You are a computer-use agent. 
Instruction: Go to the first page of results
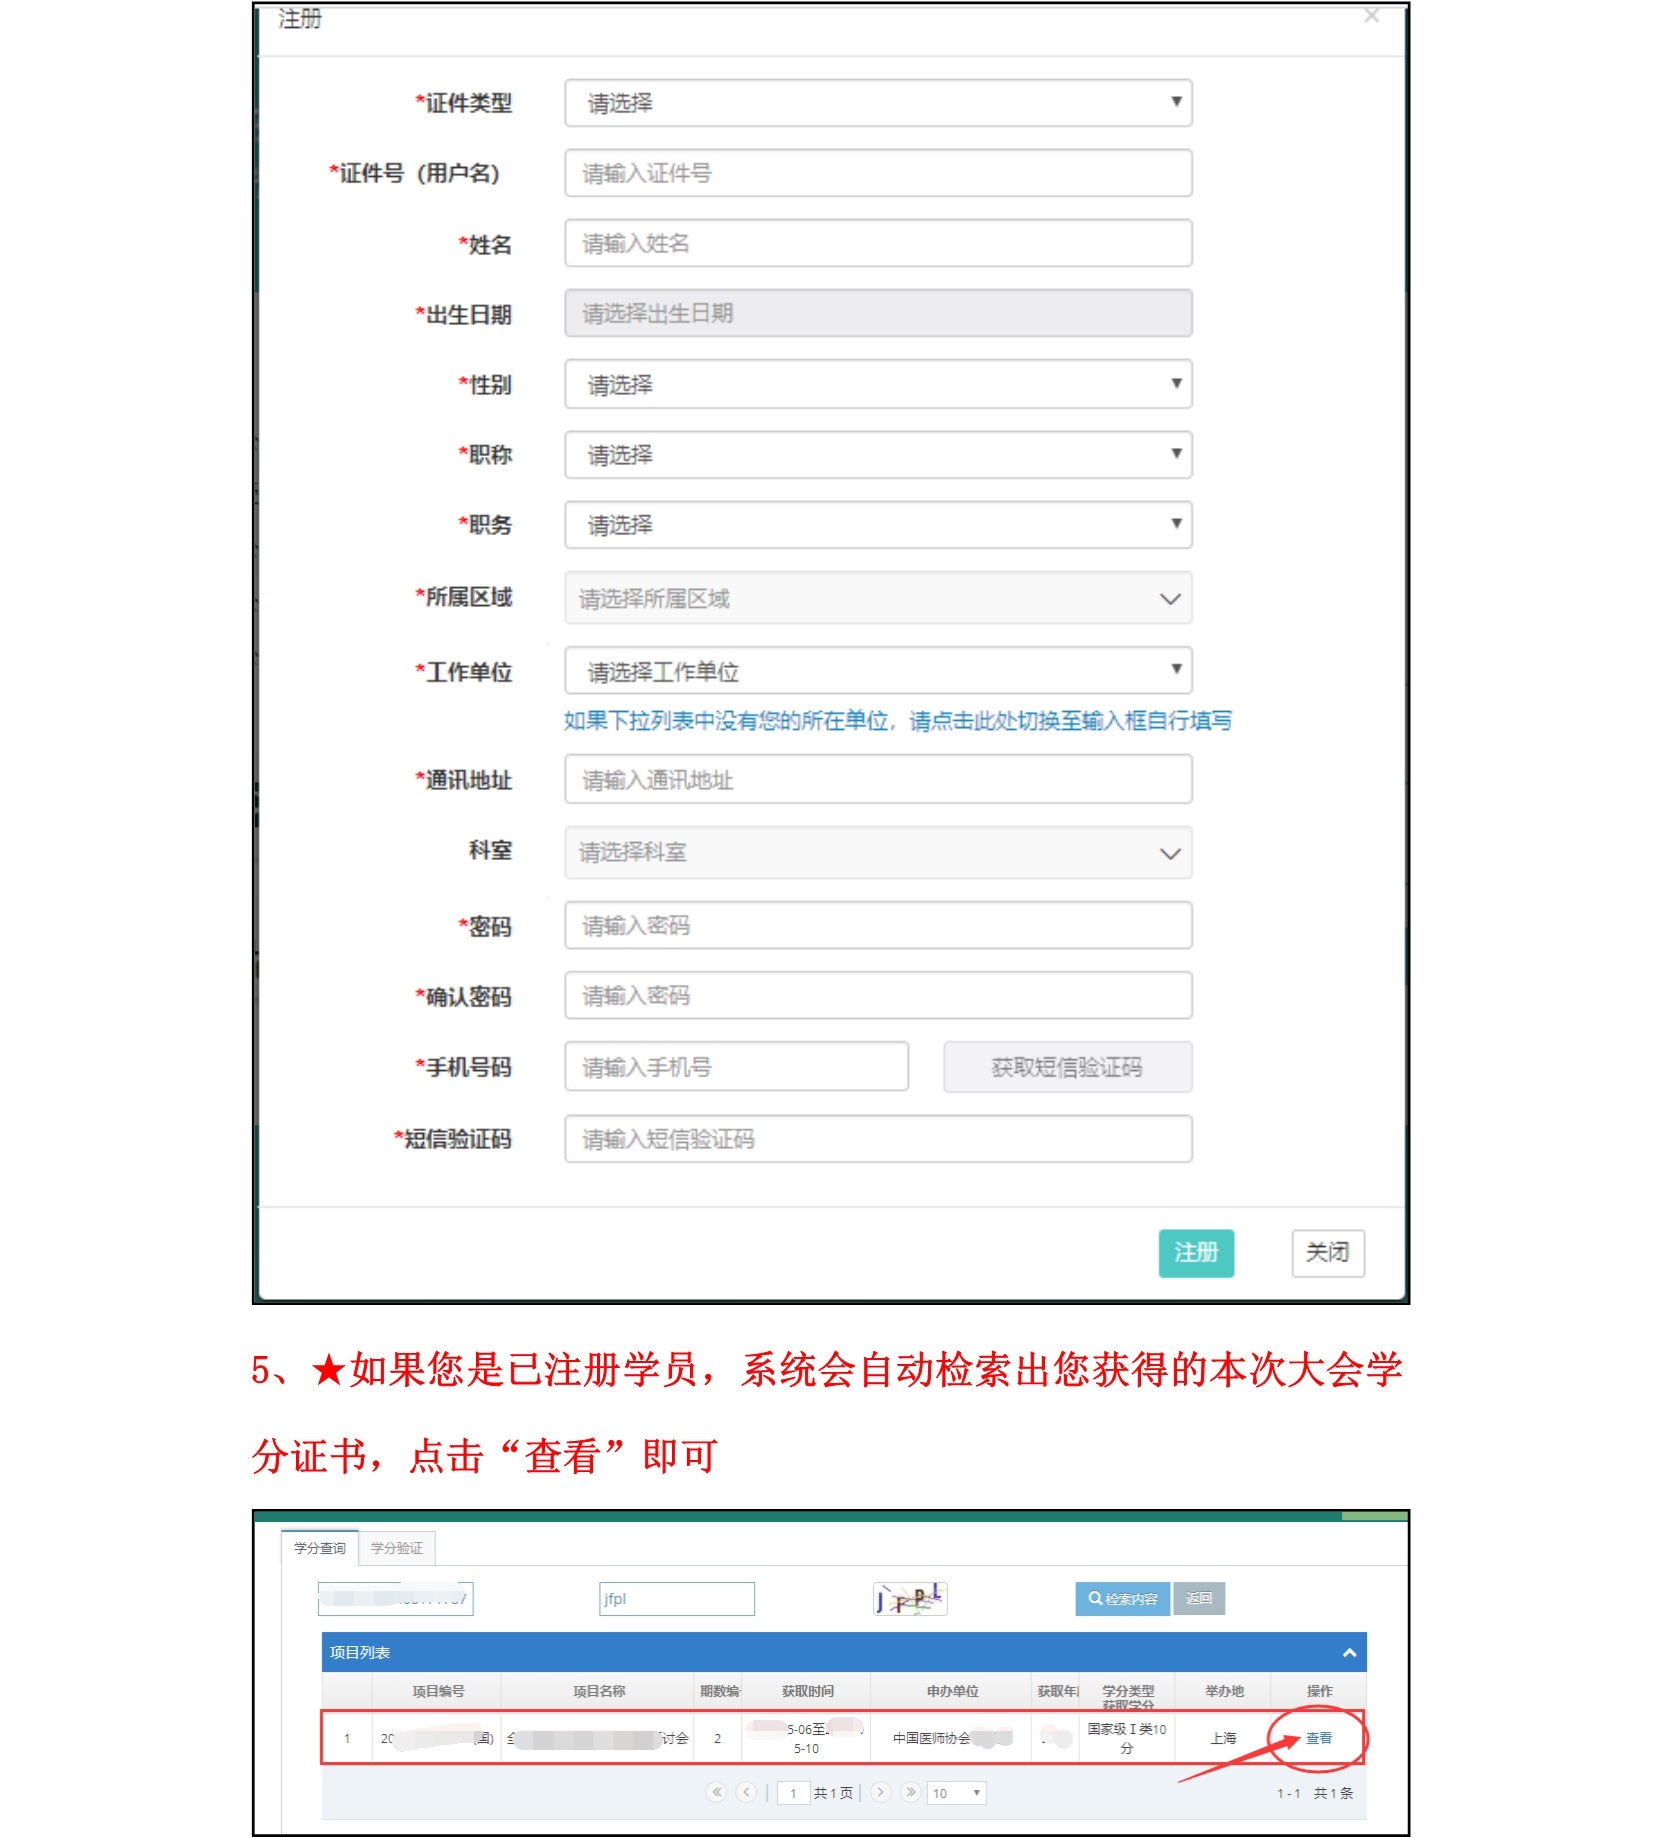[x=716, y=1792]
